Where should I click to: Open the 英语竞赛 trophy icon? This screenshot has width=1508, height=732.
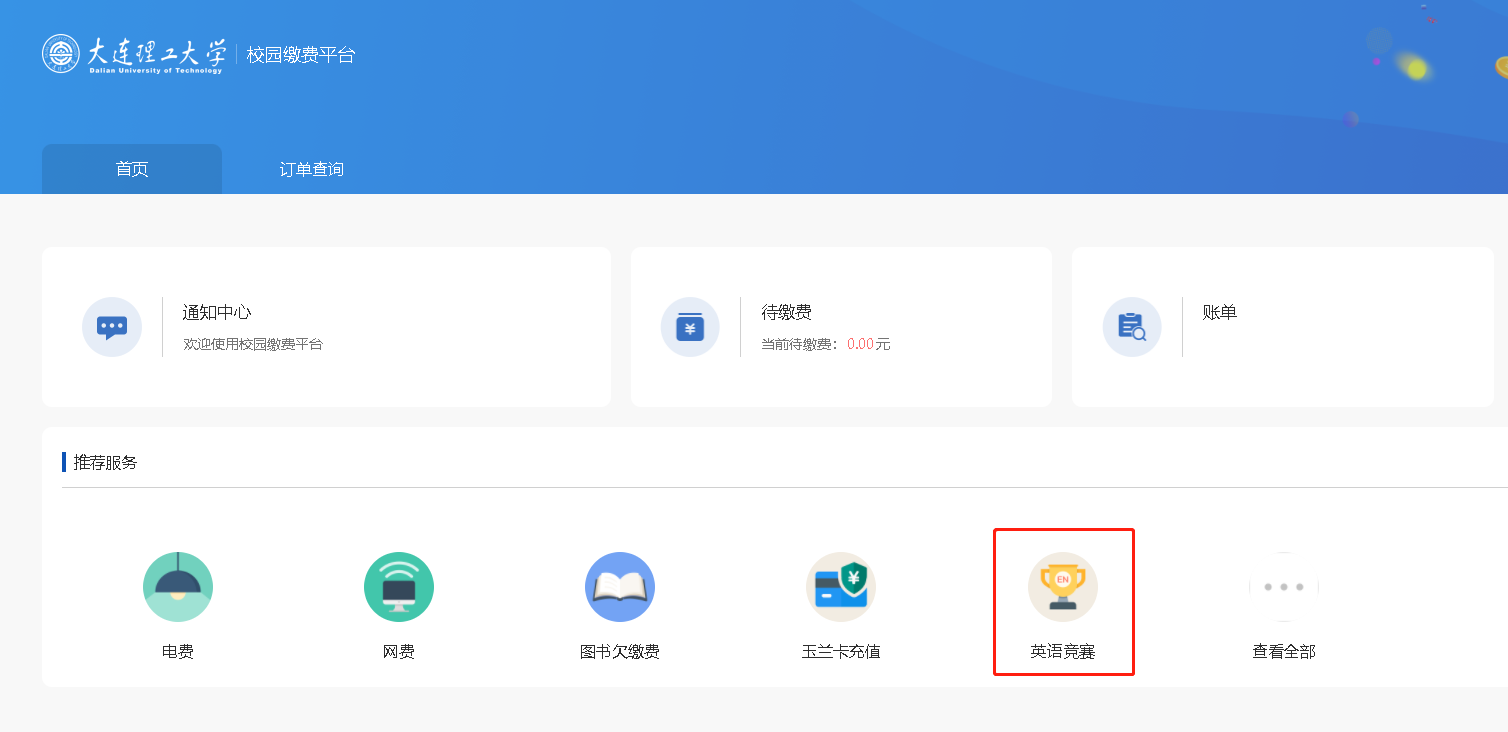coord(1063,587)
